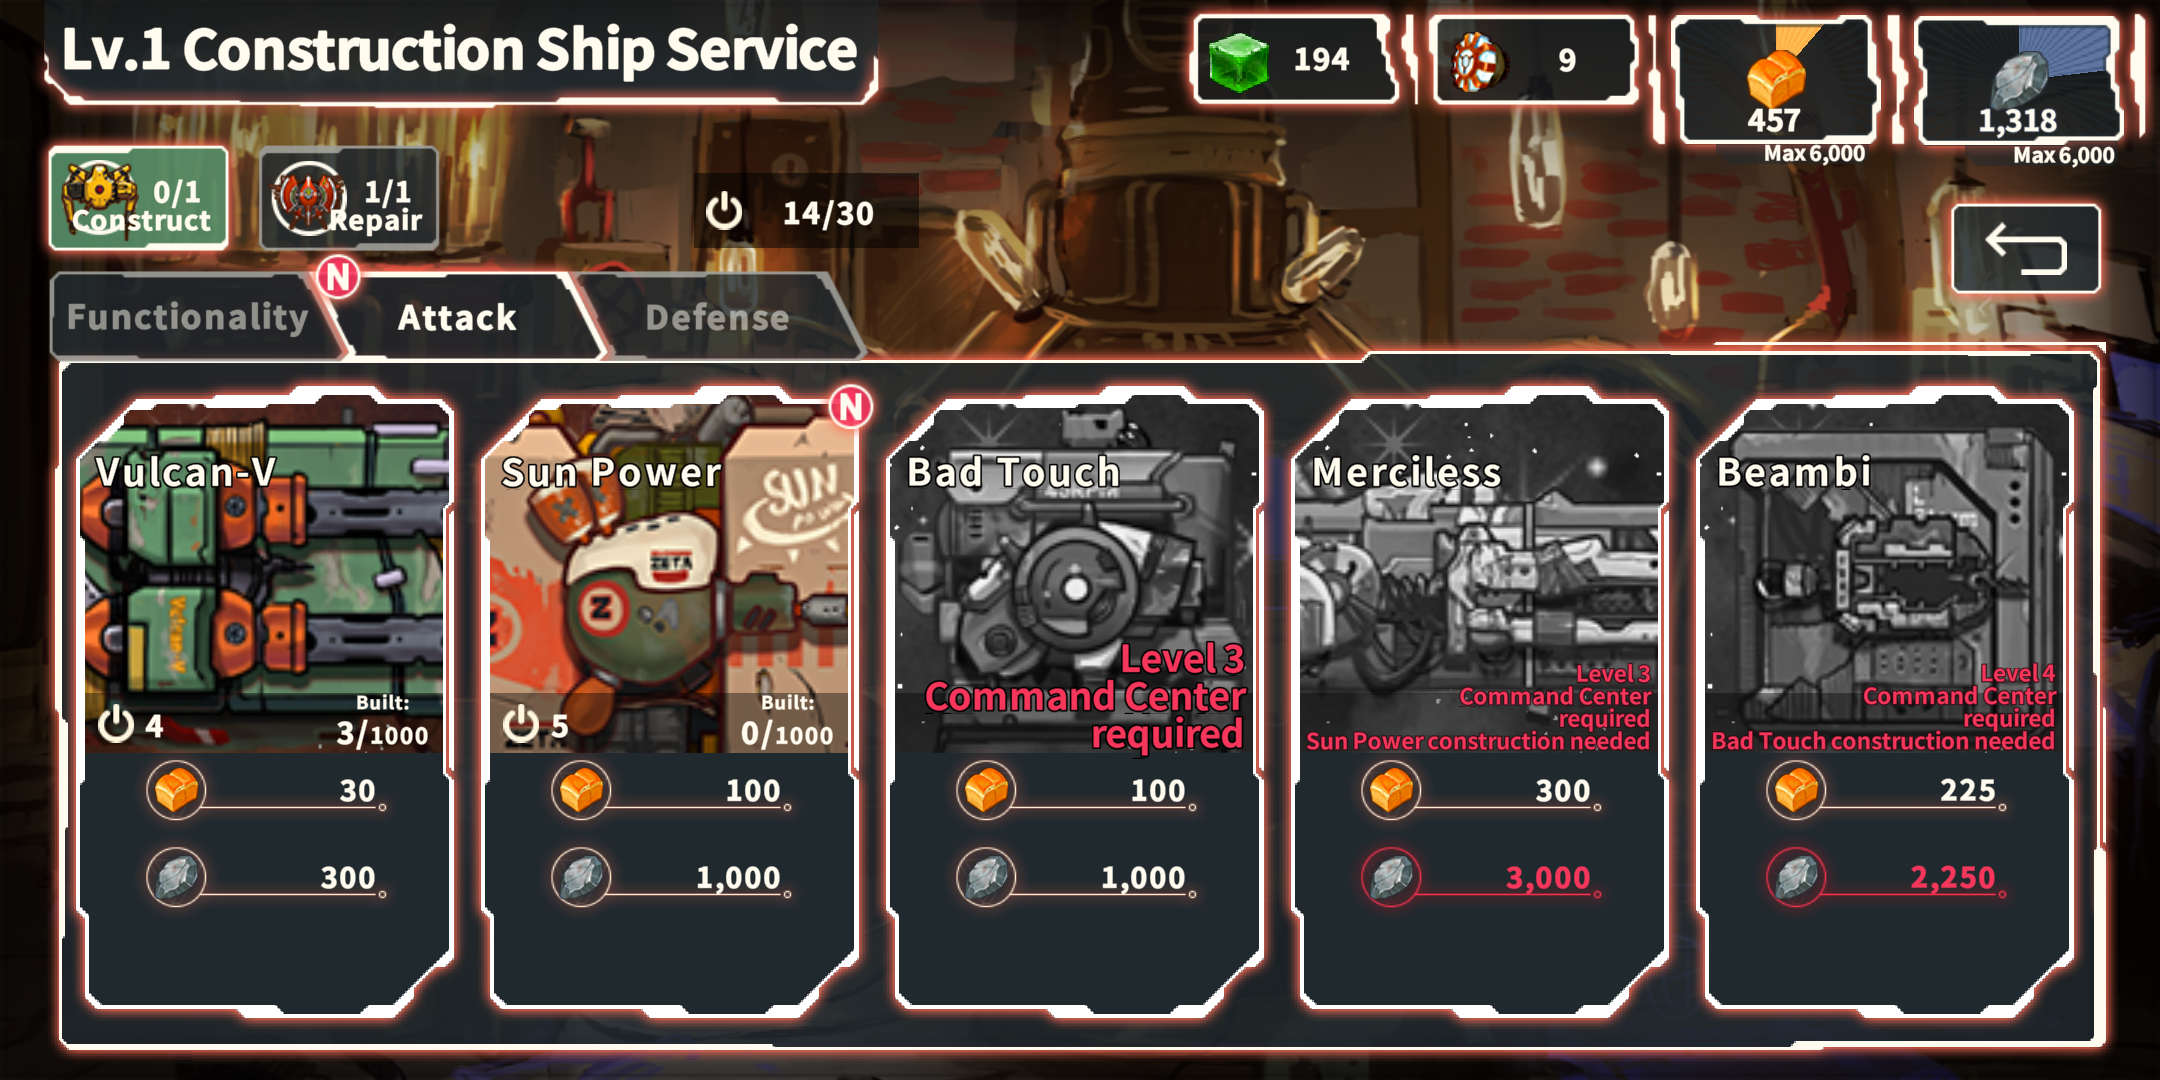The height and width of the screenshot is (1080, 2160).
Task: Select the locked Bad Touch card
Action: pos(1077,704)
